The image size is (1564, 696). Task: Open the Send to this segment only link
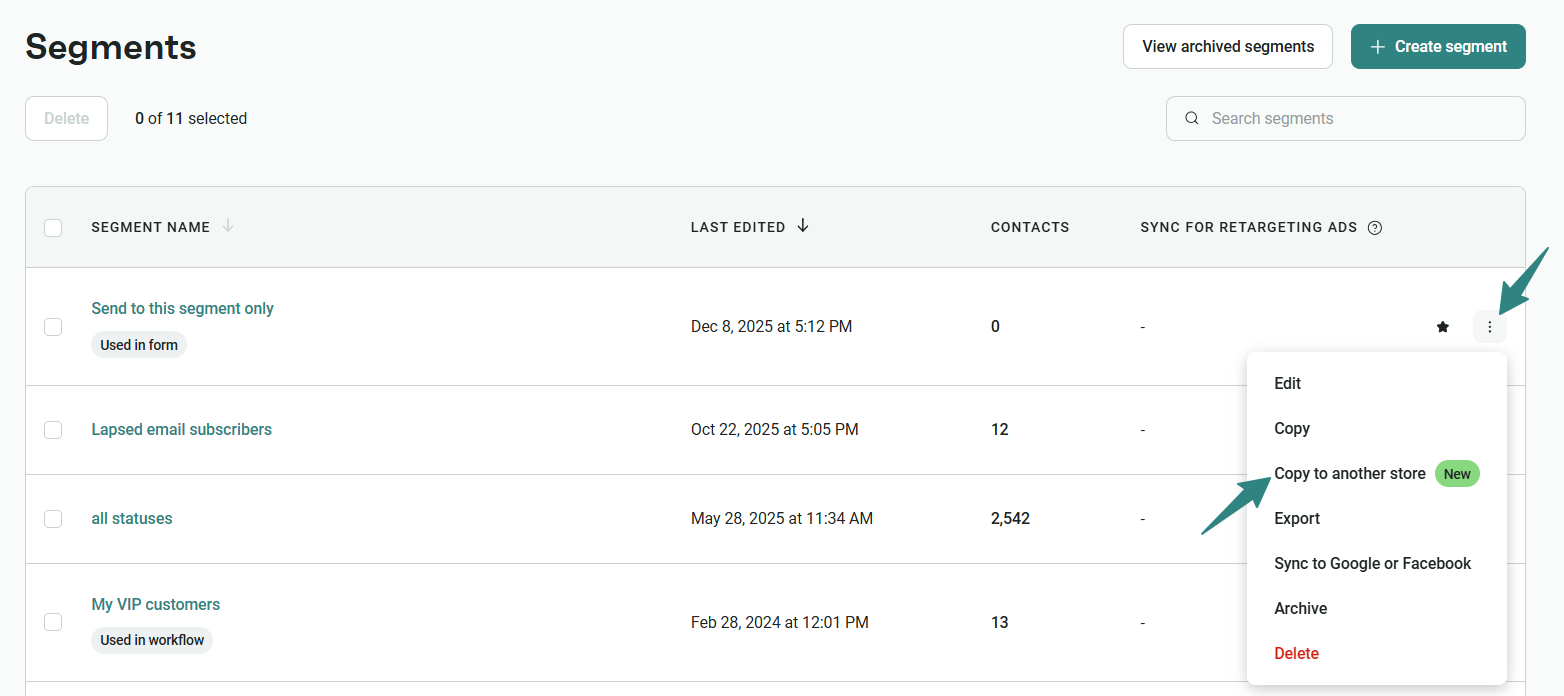click(182, 309)
